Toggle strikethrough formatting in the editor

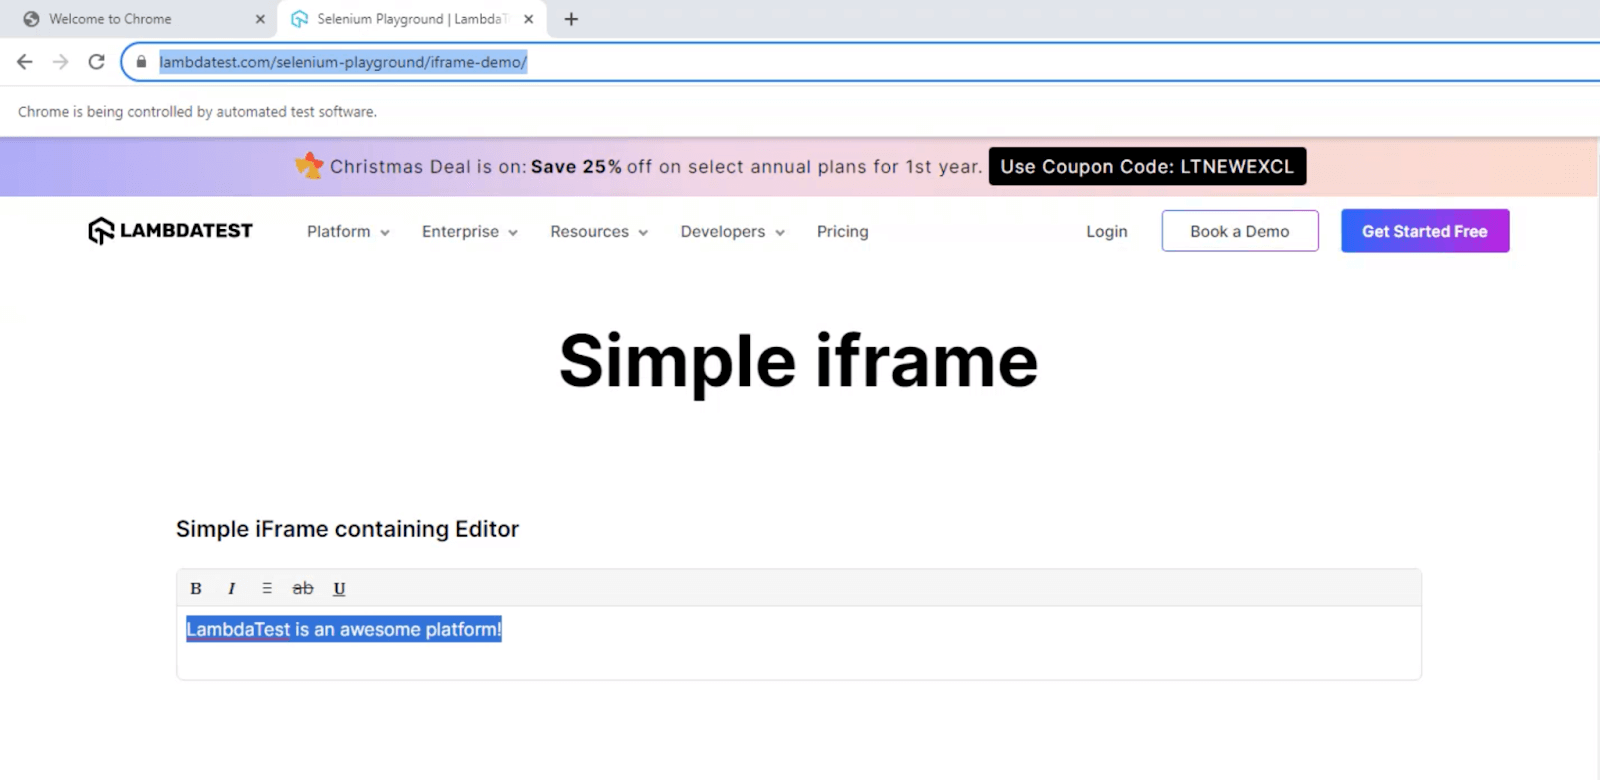pyautogui.click(x=303, y=589)
